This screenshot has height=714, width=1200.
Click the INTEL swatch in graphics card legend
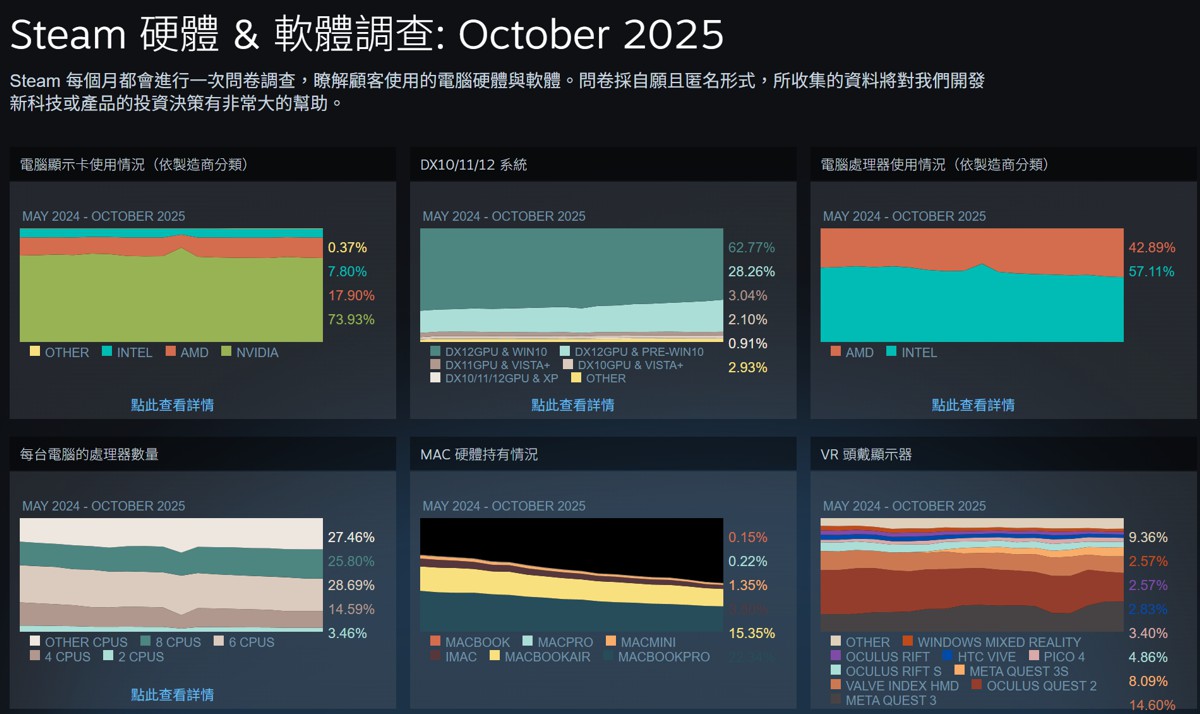point(106,352)
